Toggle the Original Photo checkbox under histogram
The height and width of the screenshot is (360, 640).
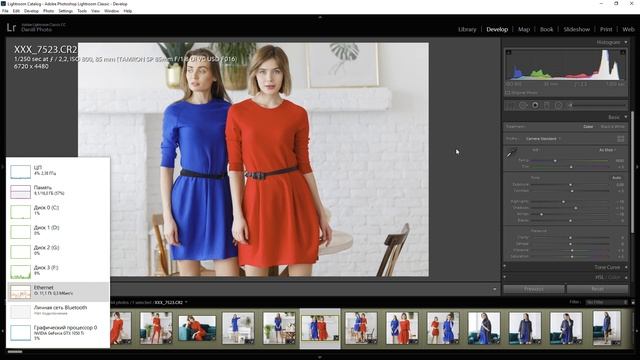(507, 93)
